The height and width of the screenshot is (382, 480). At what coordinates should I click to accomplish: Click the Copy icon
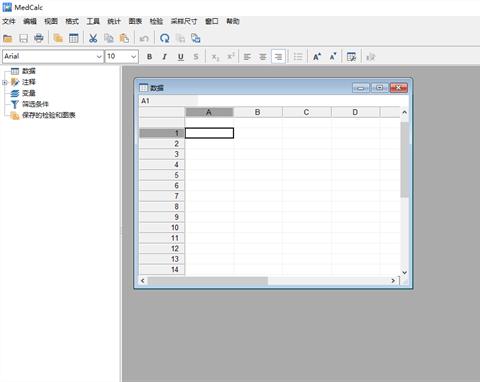[x=109, y=38]
